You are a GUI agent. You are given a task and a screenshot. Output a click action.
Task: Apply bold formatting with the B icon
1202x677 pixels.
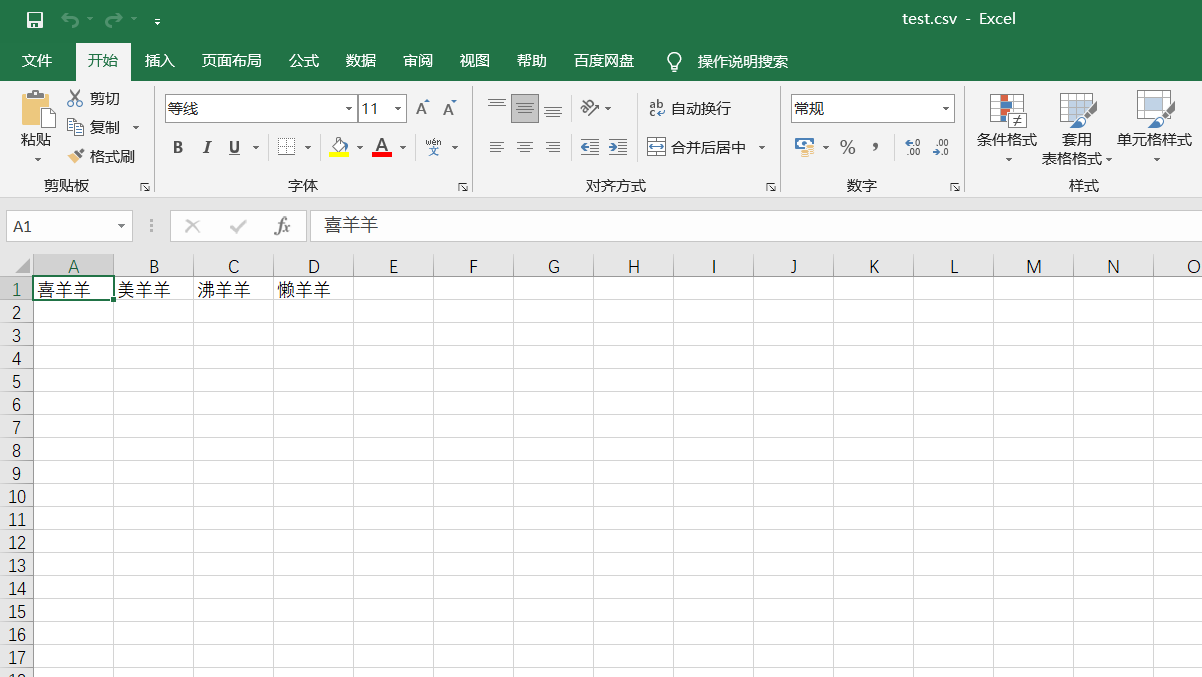pyautogui.click(x=177, y=147)
